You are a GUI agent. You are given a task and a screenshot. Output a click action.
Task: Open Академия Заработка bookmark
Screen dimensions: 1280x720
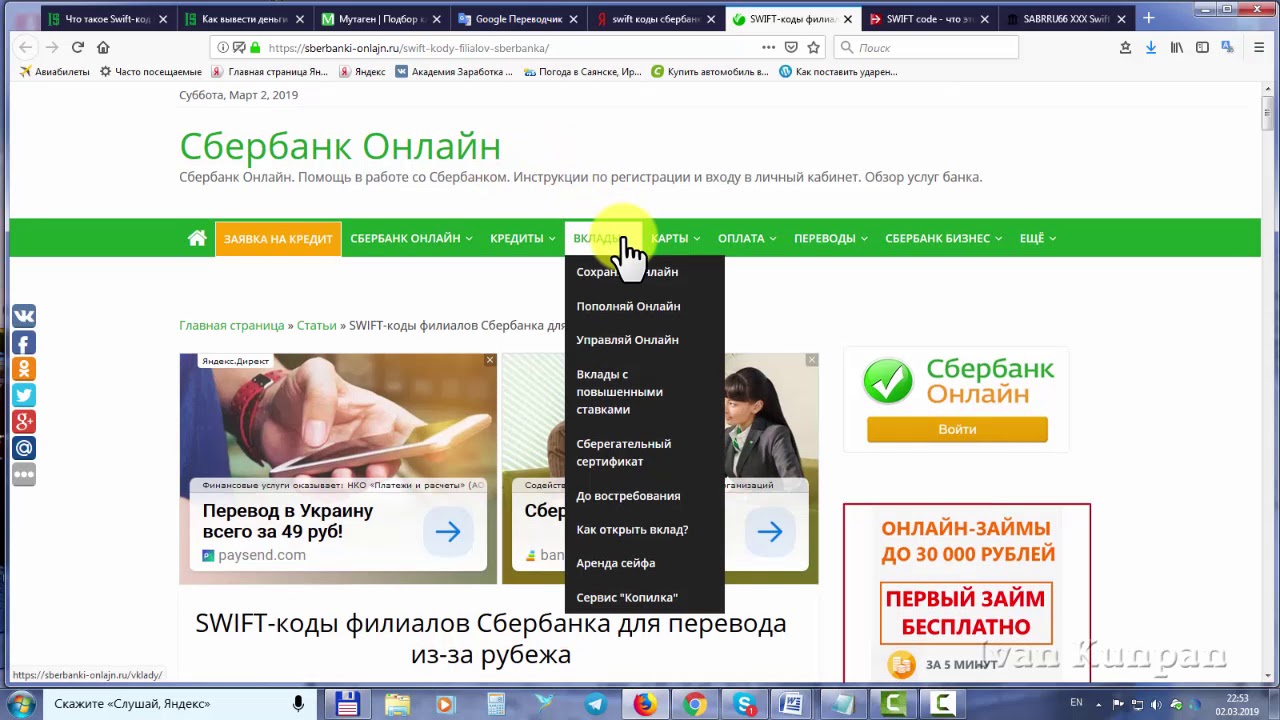point(454,72)
